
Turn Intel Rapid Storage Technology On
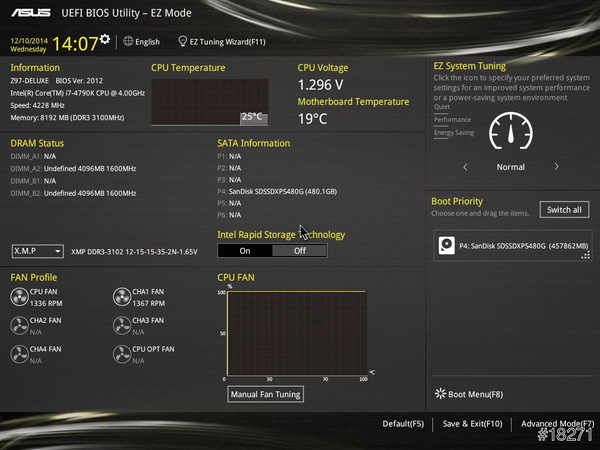[245, 251]
